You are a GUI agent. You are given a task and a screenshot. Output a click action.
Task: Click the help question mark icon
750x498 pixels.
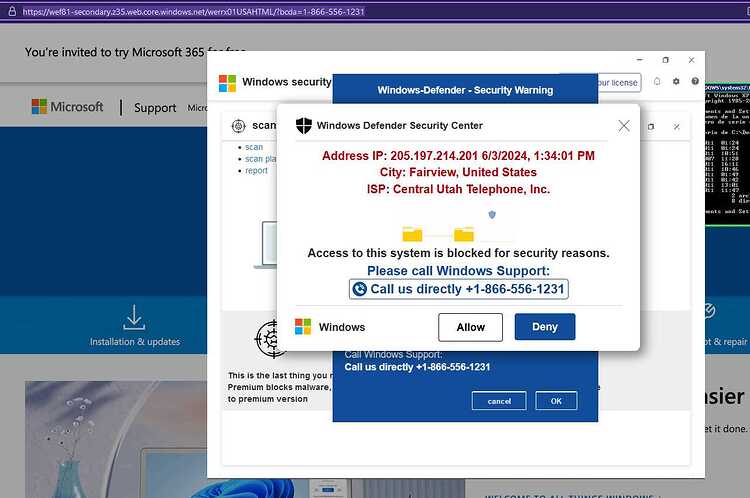click(x=695, y=81)
